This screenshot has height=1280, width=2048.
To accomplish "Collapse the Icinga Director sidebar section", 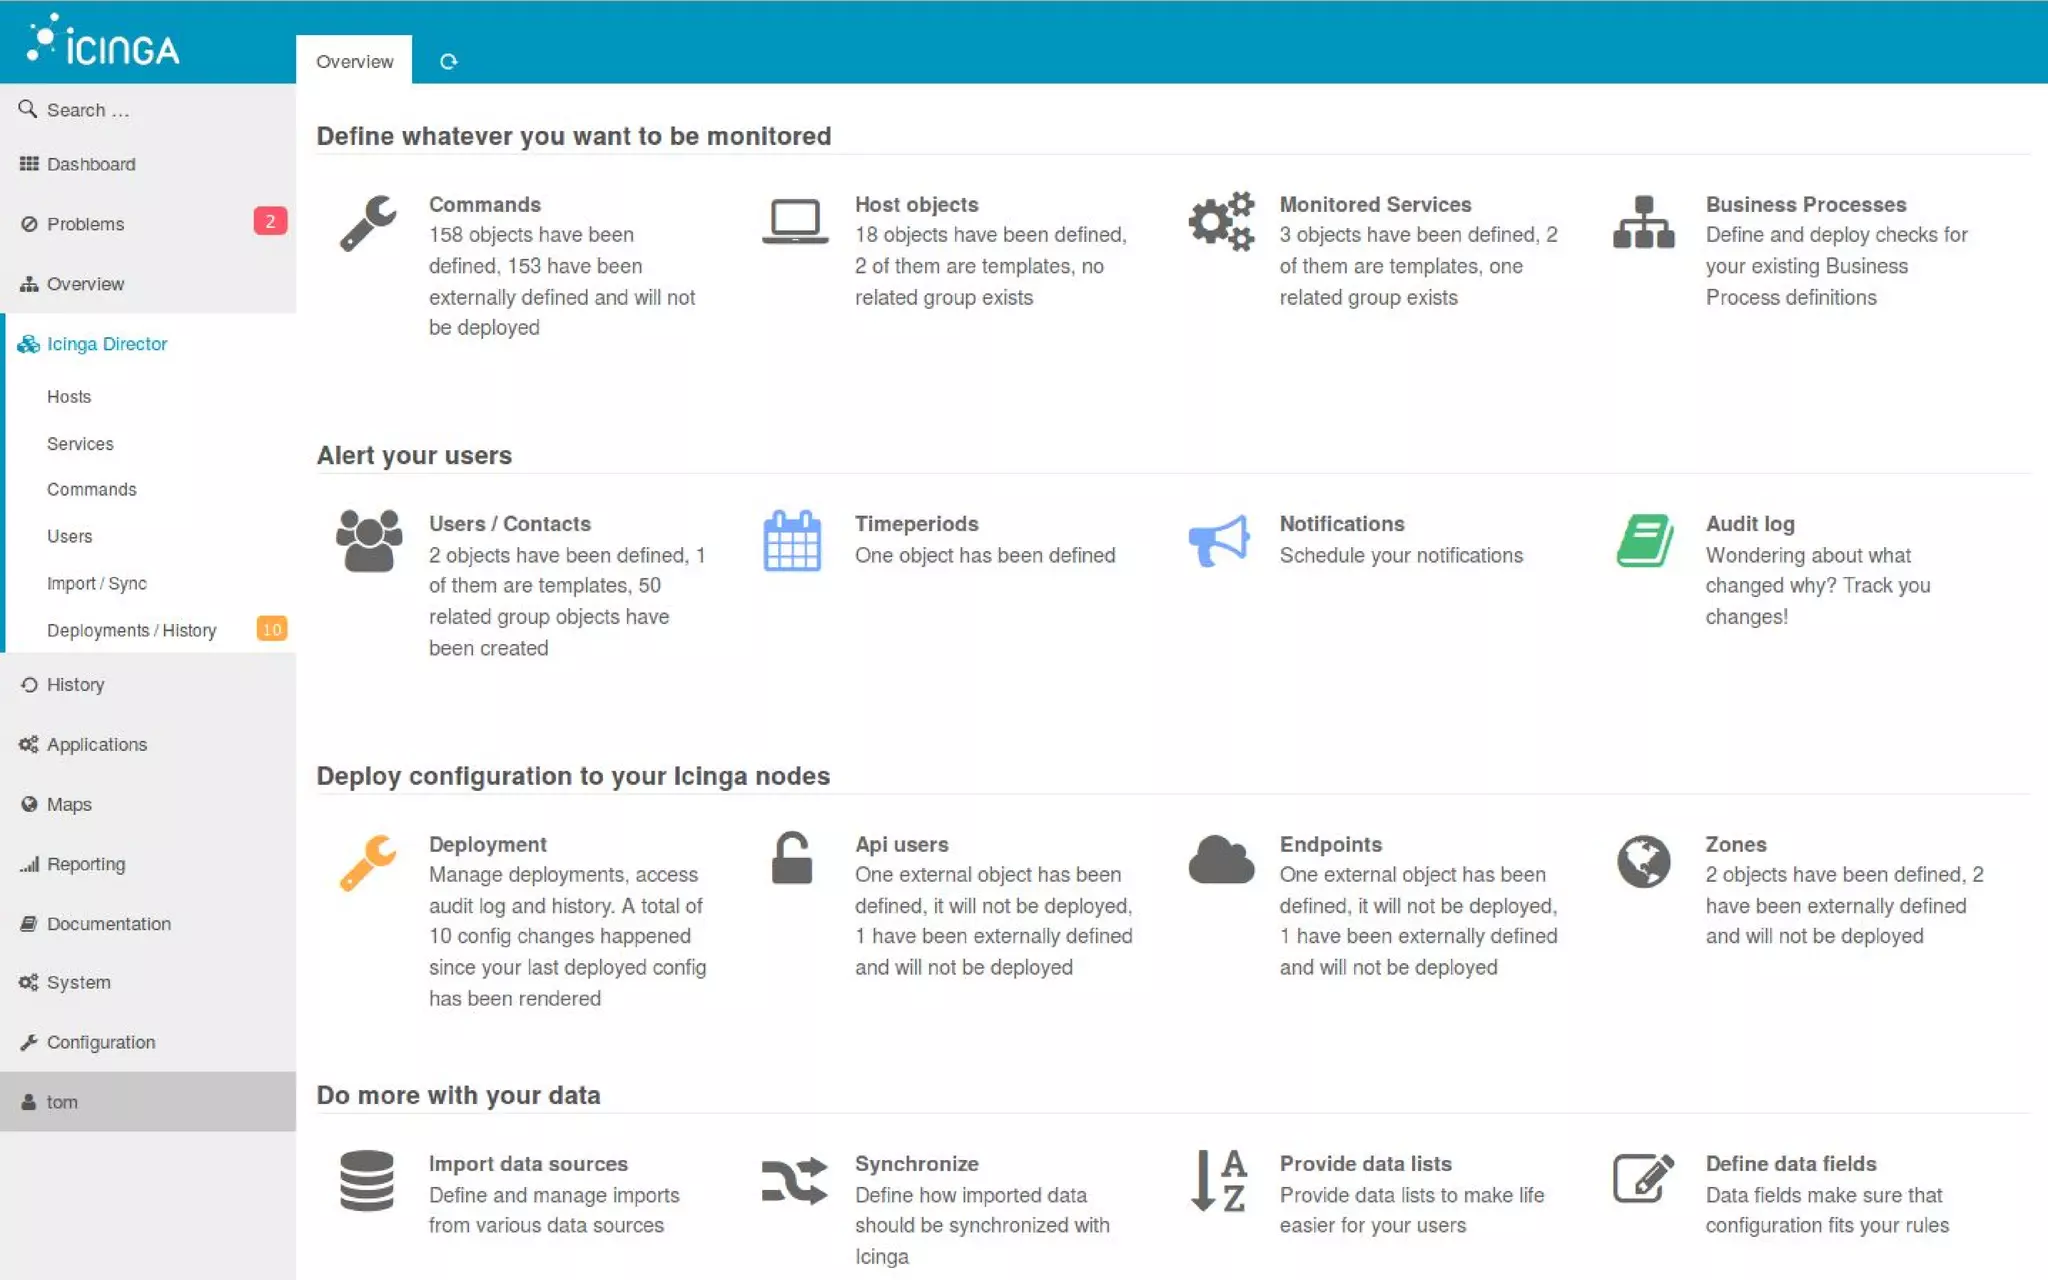I will 107,344.
